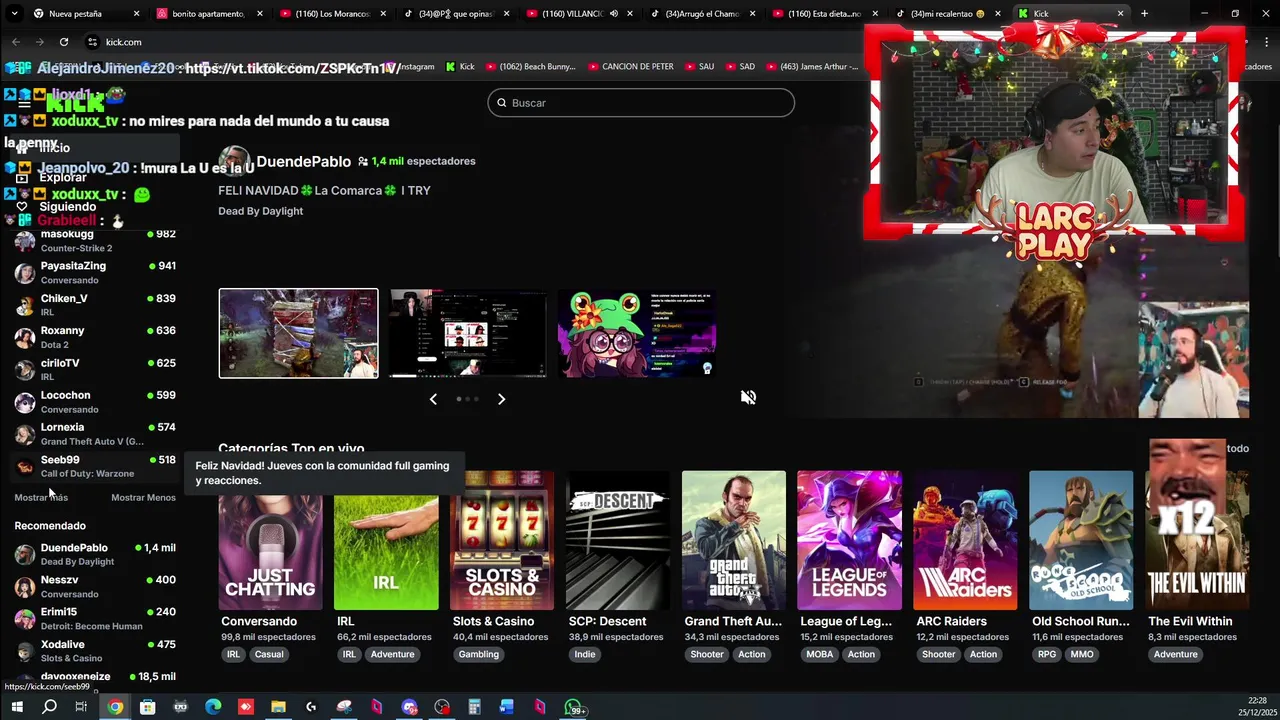Select the frog-hat avatar stream thumbnail
The height and width of the screenshot is (720, 1280).
pyautogui.click(x=636, y=333)
